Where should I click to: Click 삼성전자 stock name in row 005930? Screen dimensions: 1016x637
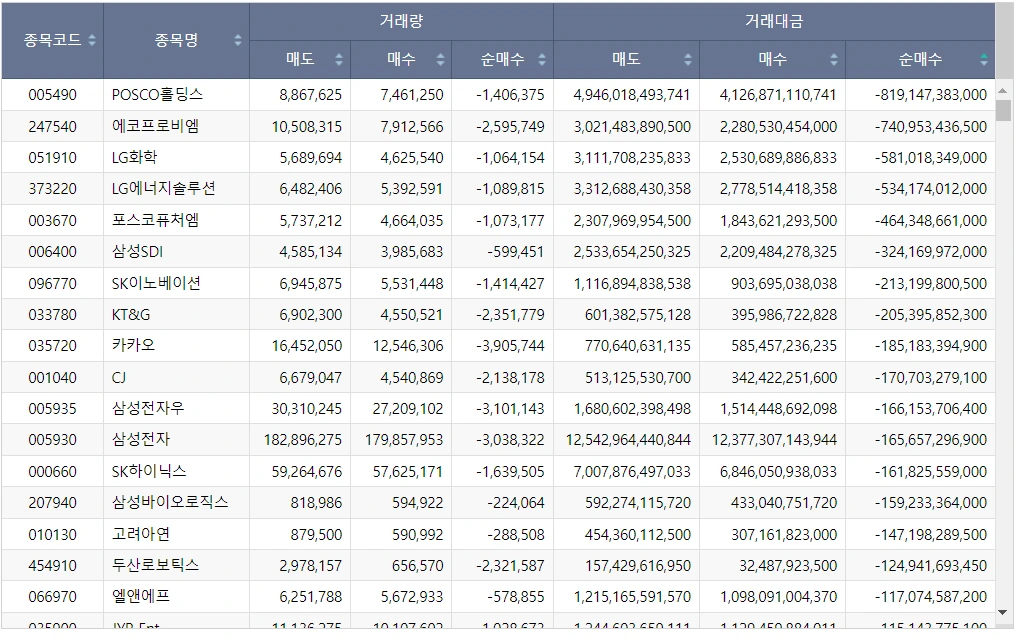tap(141, 439)
